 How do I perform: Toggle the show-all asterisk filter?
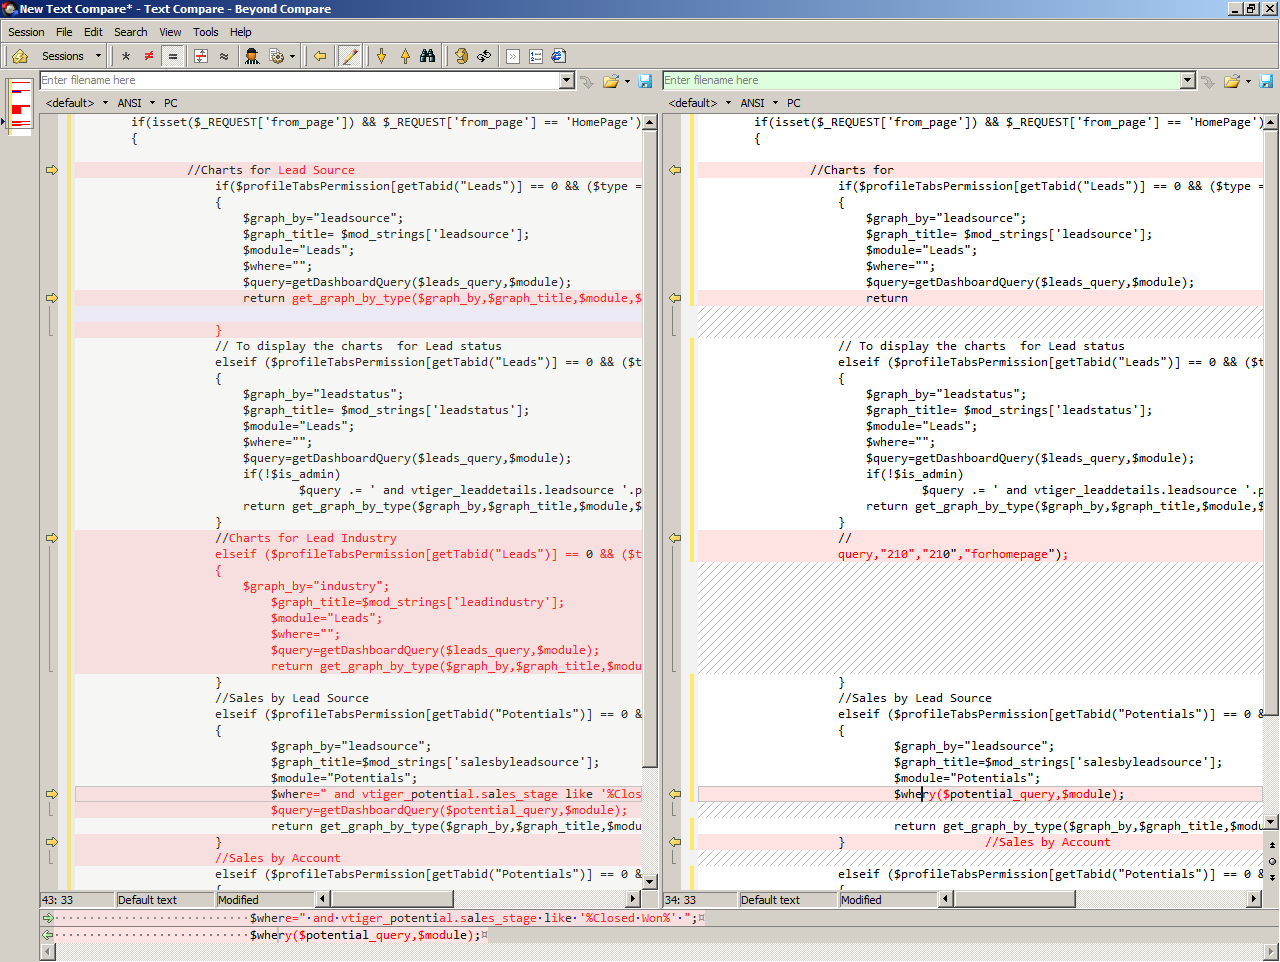[x=126, y=56]
